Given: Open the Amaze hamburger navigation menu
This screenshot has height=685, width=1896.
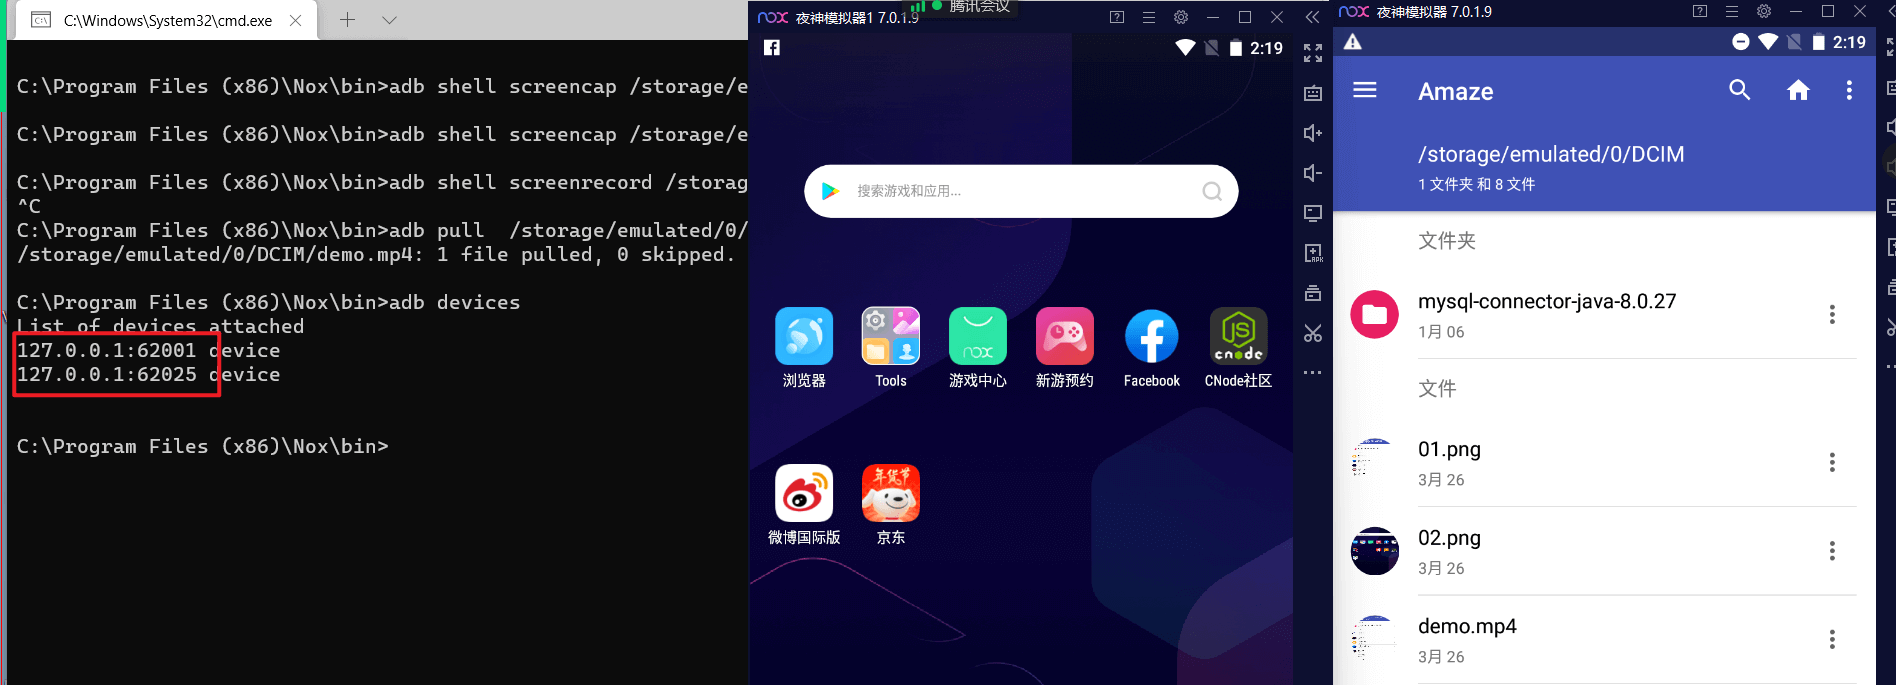Looking at the screenshot, I should pos(1365,91).
